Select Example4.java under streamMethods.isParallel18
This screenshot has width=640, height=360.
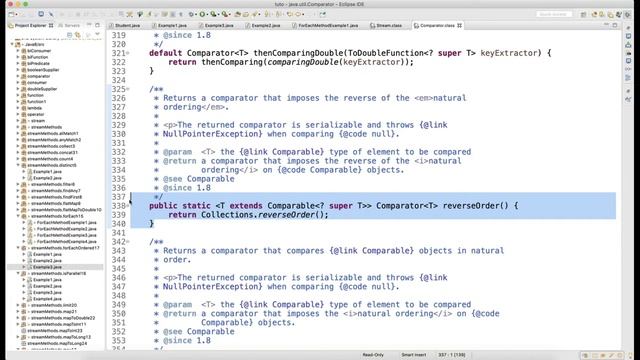pos(47,299)
